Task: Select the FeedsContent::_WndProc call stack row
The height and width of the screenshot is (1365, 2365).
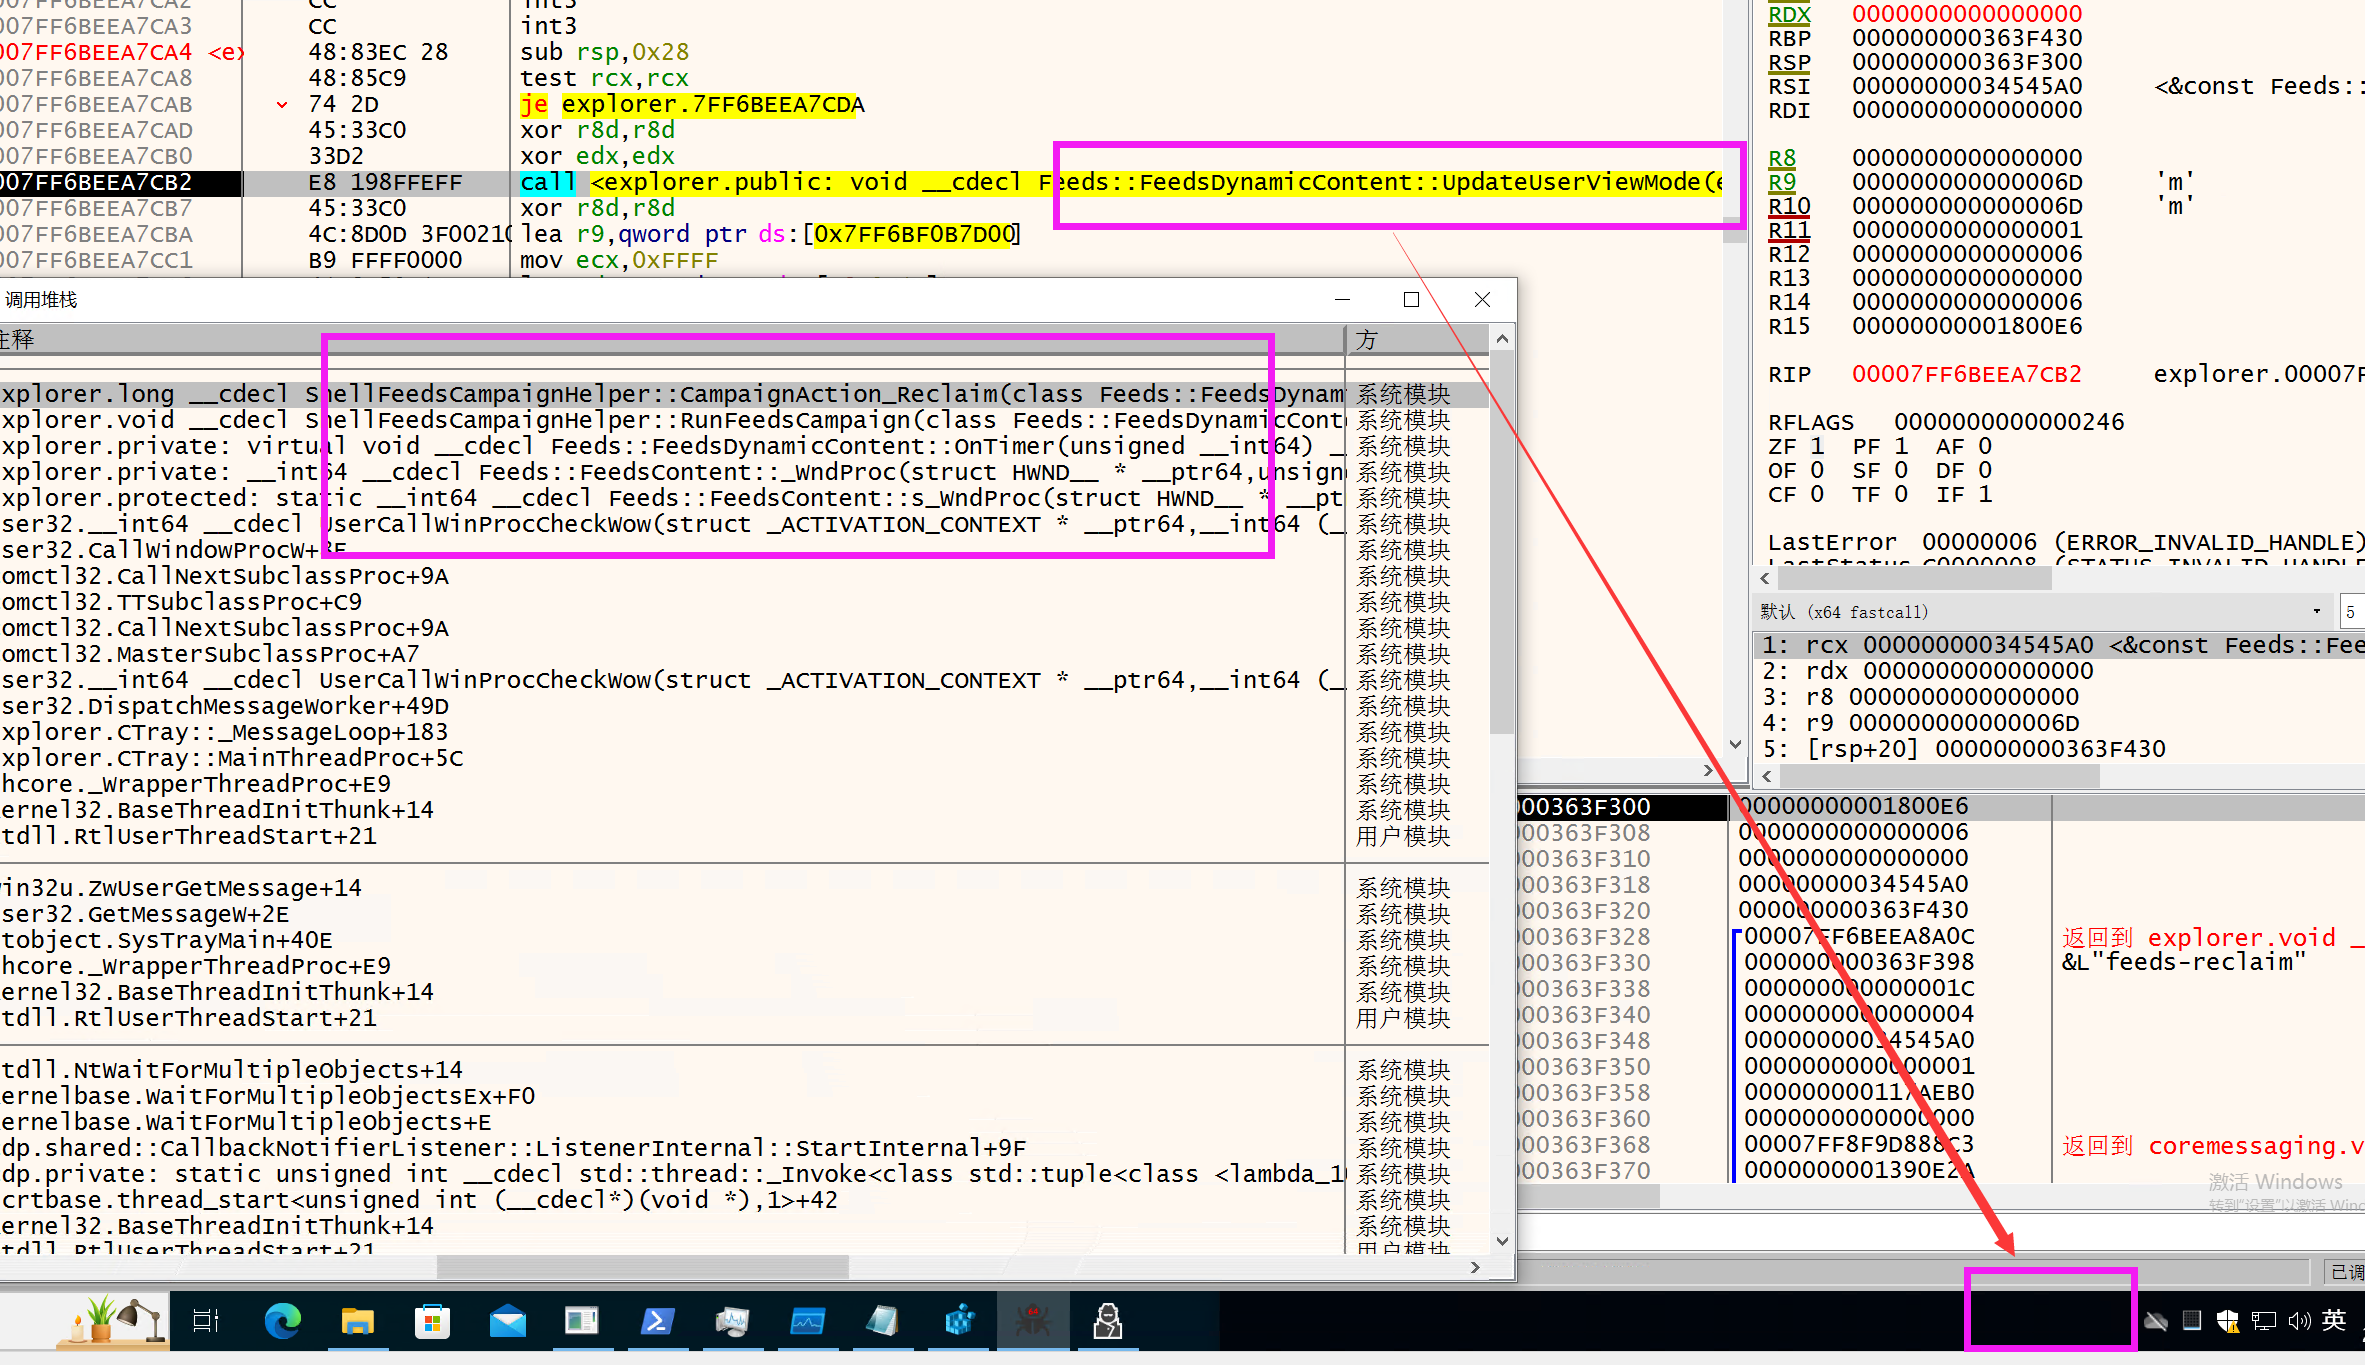Action: 744,472
